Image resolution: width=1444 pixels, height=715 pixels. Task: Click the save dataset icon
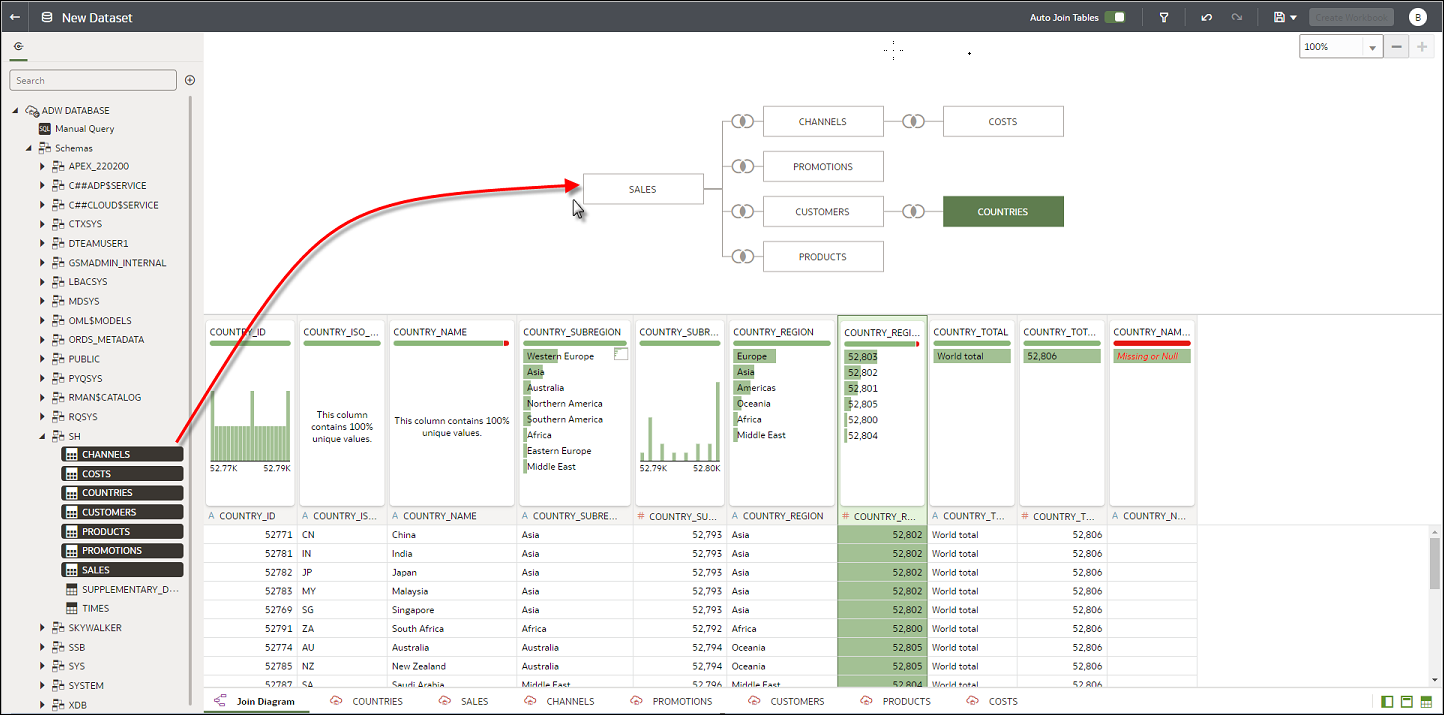click(x=1280, y=17)
